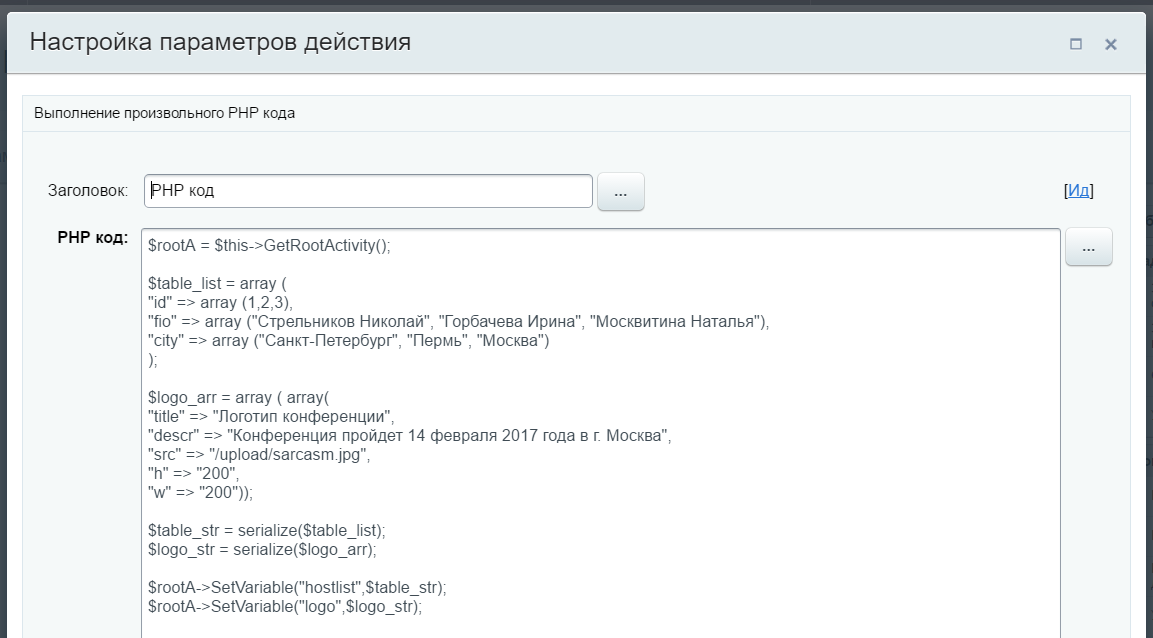Click the SetVariable "logo" line
The width and height of the screenshot is (1153, 638).
tap(285, 606)
